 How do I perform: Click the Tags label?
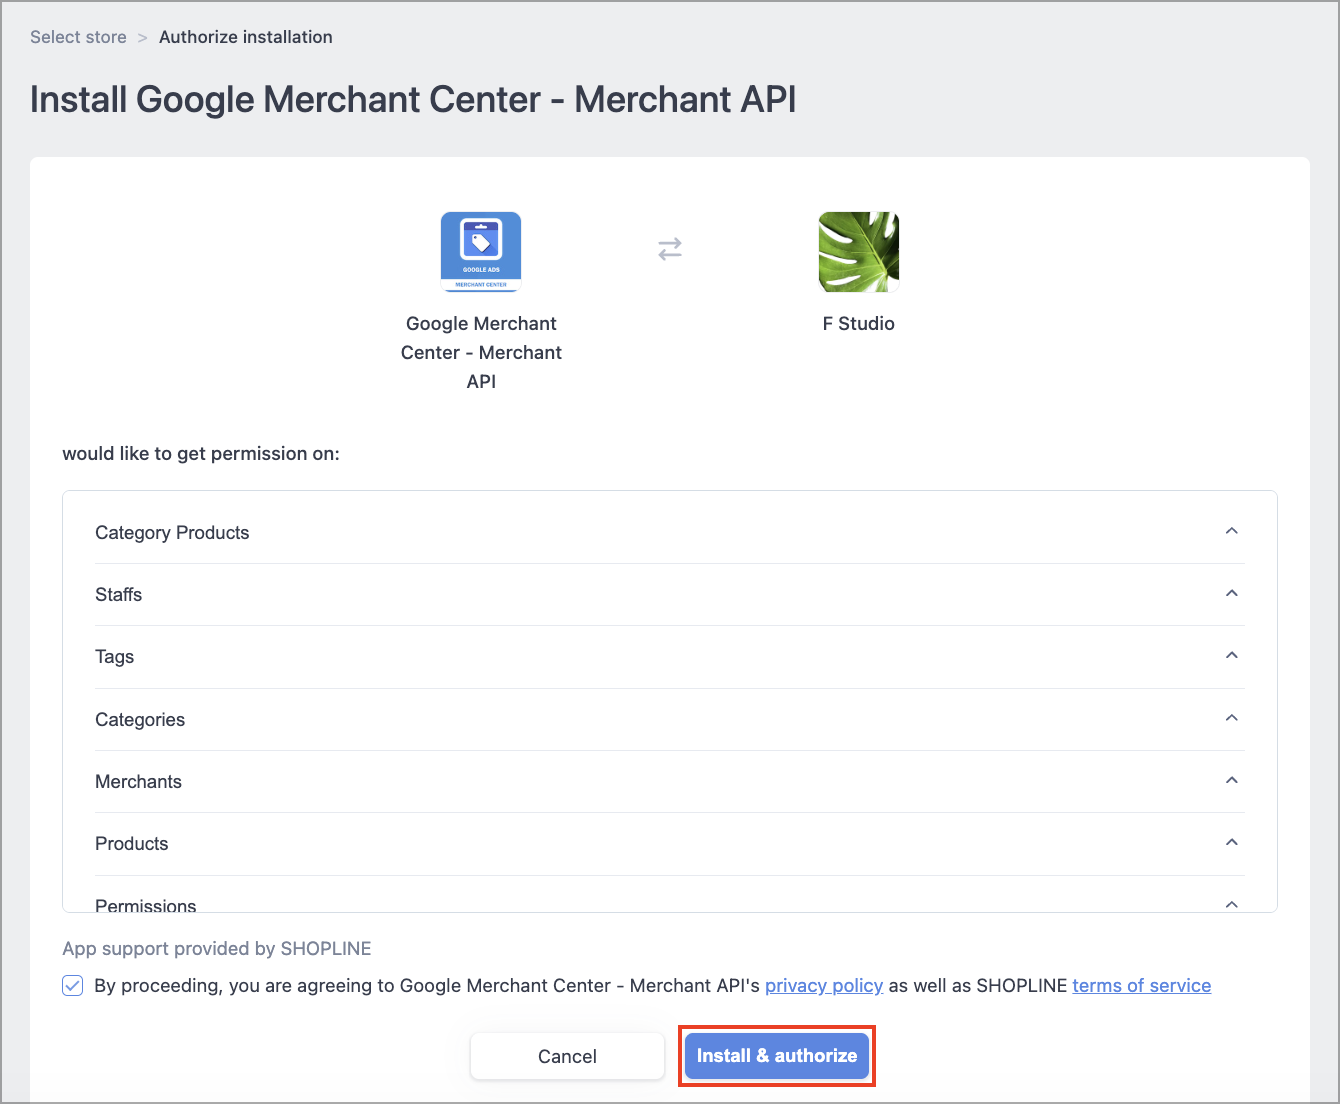(x=115, y=657)
